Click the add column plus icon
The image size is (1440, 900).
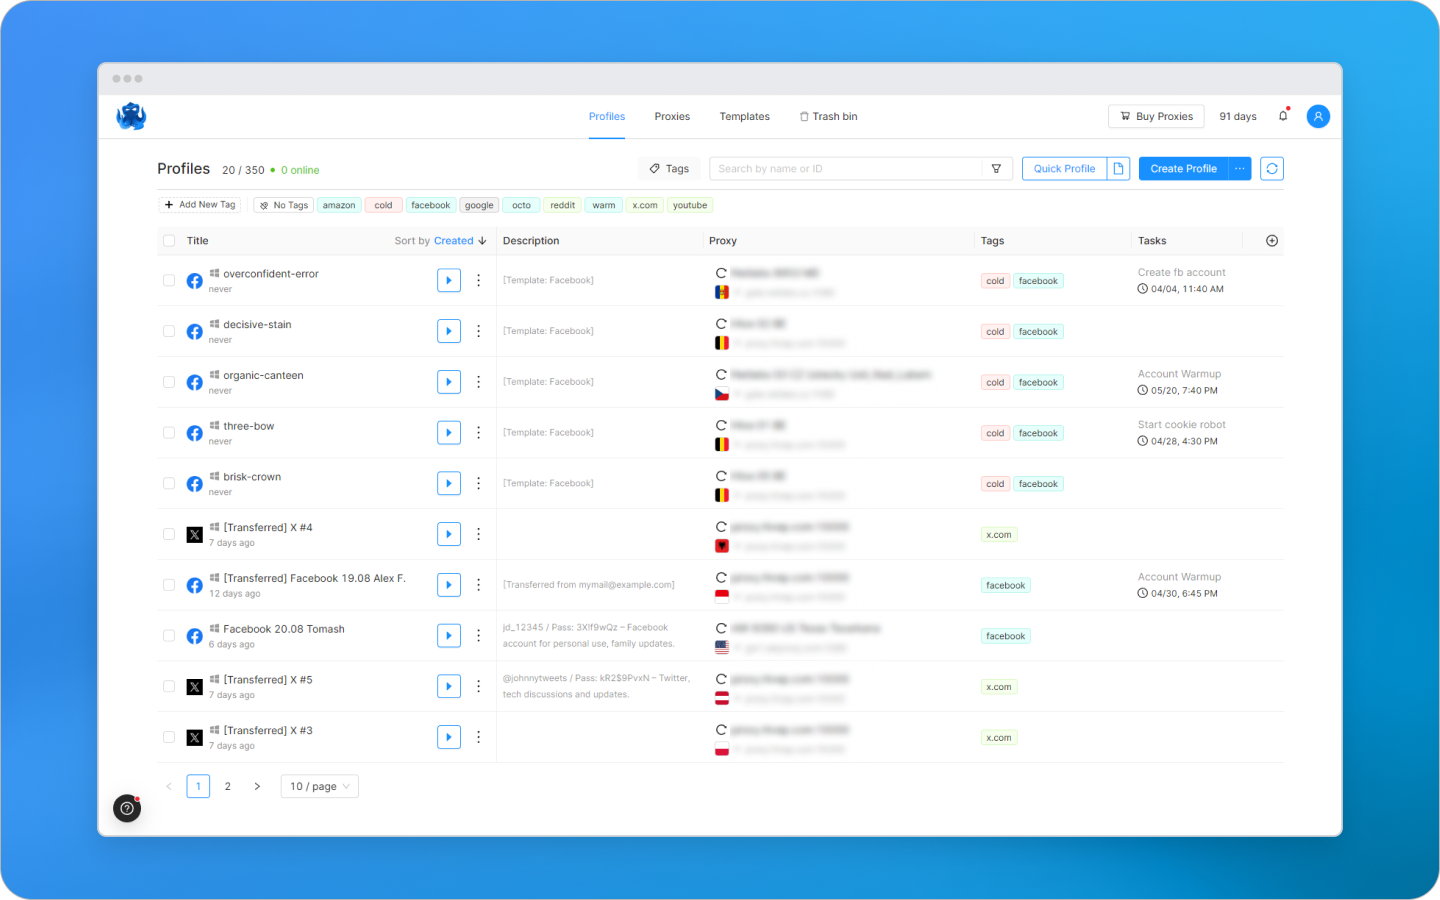[x=1272, y=241]
